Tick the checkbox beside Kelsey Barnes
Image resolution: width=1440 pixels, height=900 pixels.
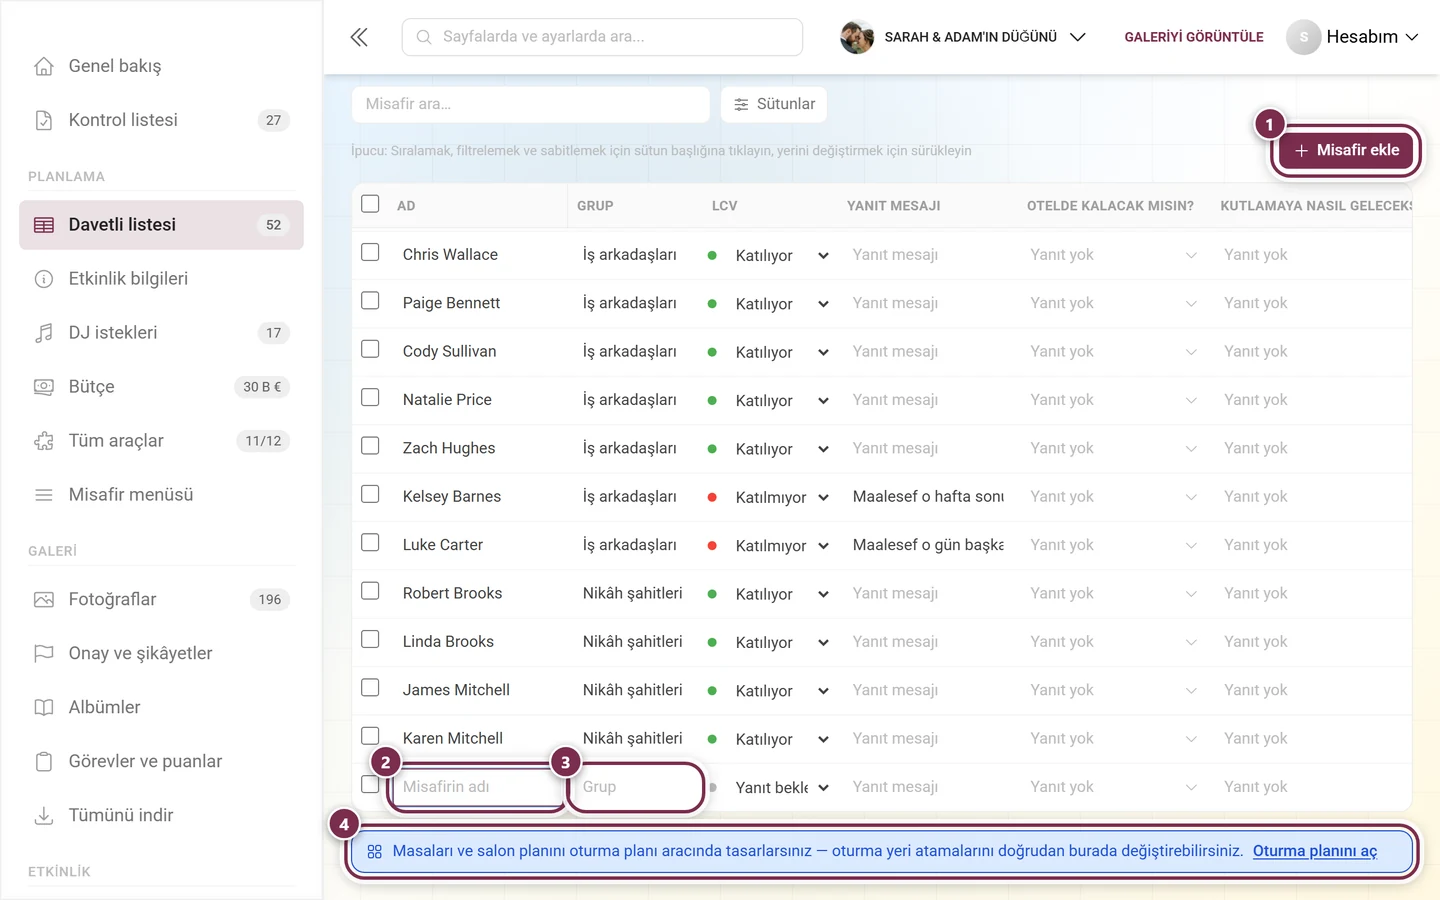click(370, 495)
